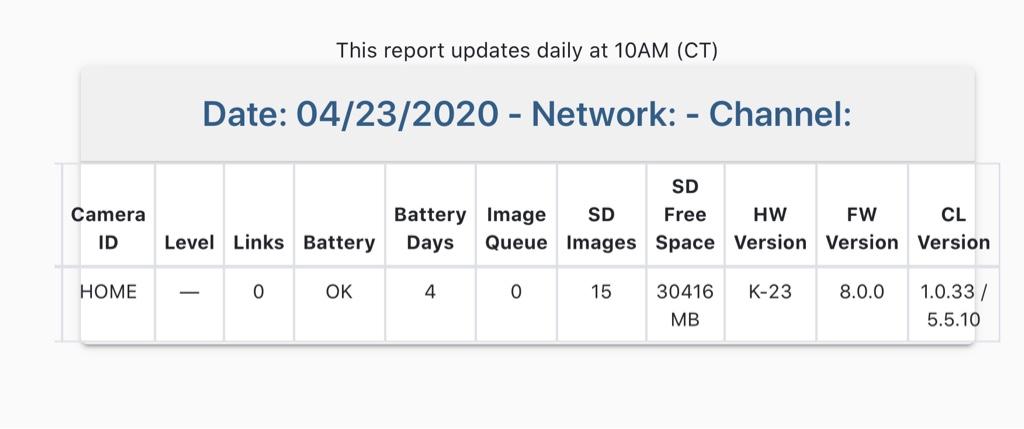The image size is (1024, 429).
Task: Select the 8.0.0 firmware version cell
Action: coord(862,291)
